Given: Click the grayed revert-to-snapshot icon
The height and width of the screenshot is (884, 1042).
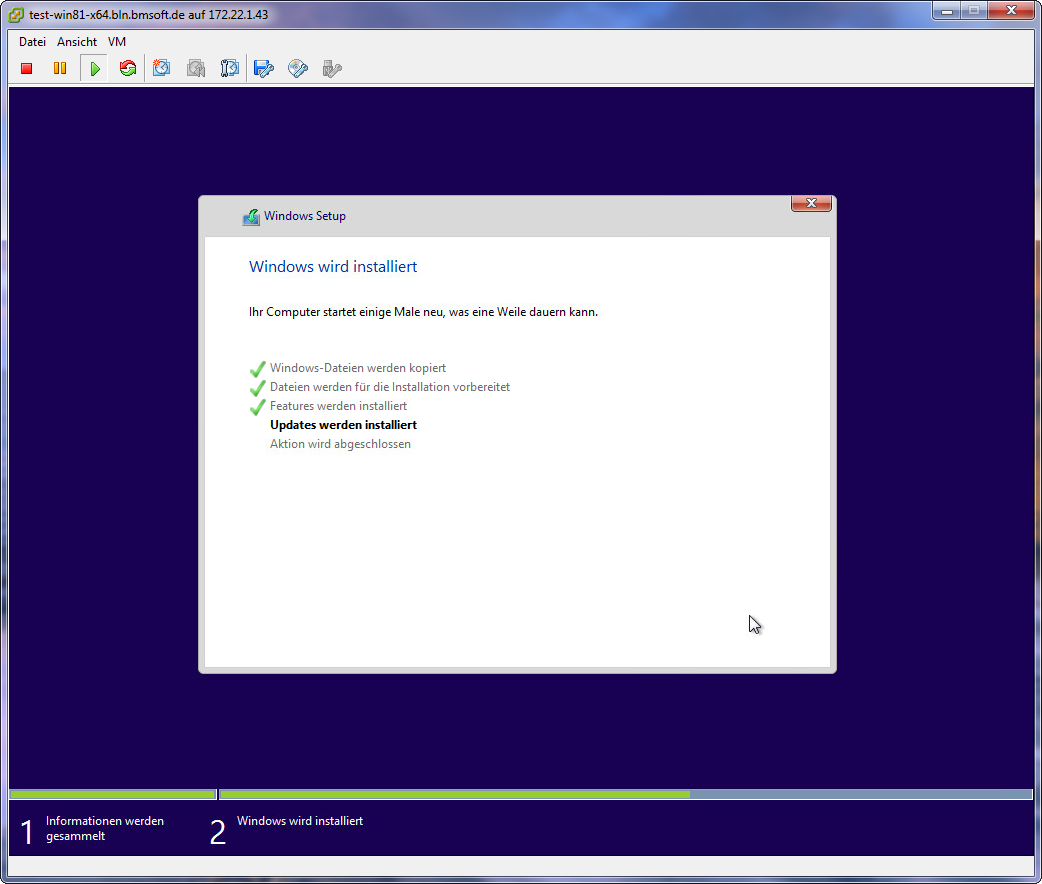Looking at the screenshot, I should coord(195,68).
